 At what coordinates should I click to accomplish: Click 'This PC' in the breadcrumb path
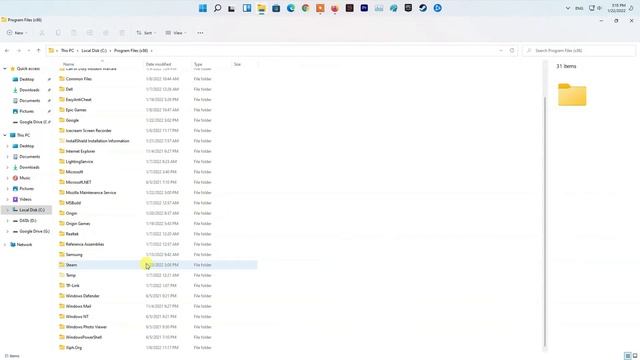pyautogui.click(x=67, y=51)
